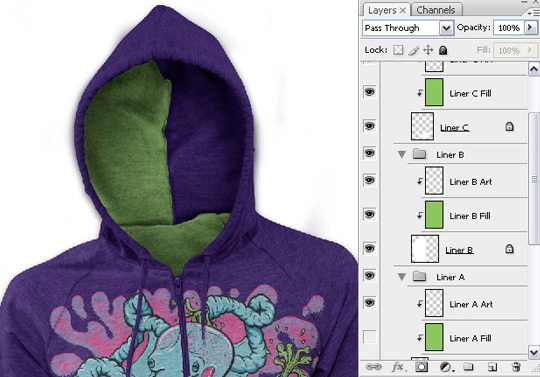
Task: Select the Liner C Fill green thumbnail
Action: 434,92
